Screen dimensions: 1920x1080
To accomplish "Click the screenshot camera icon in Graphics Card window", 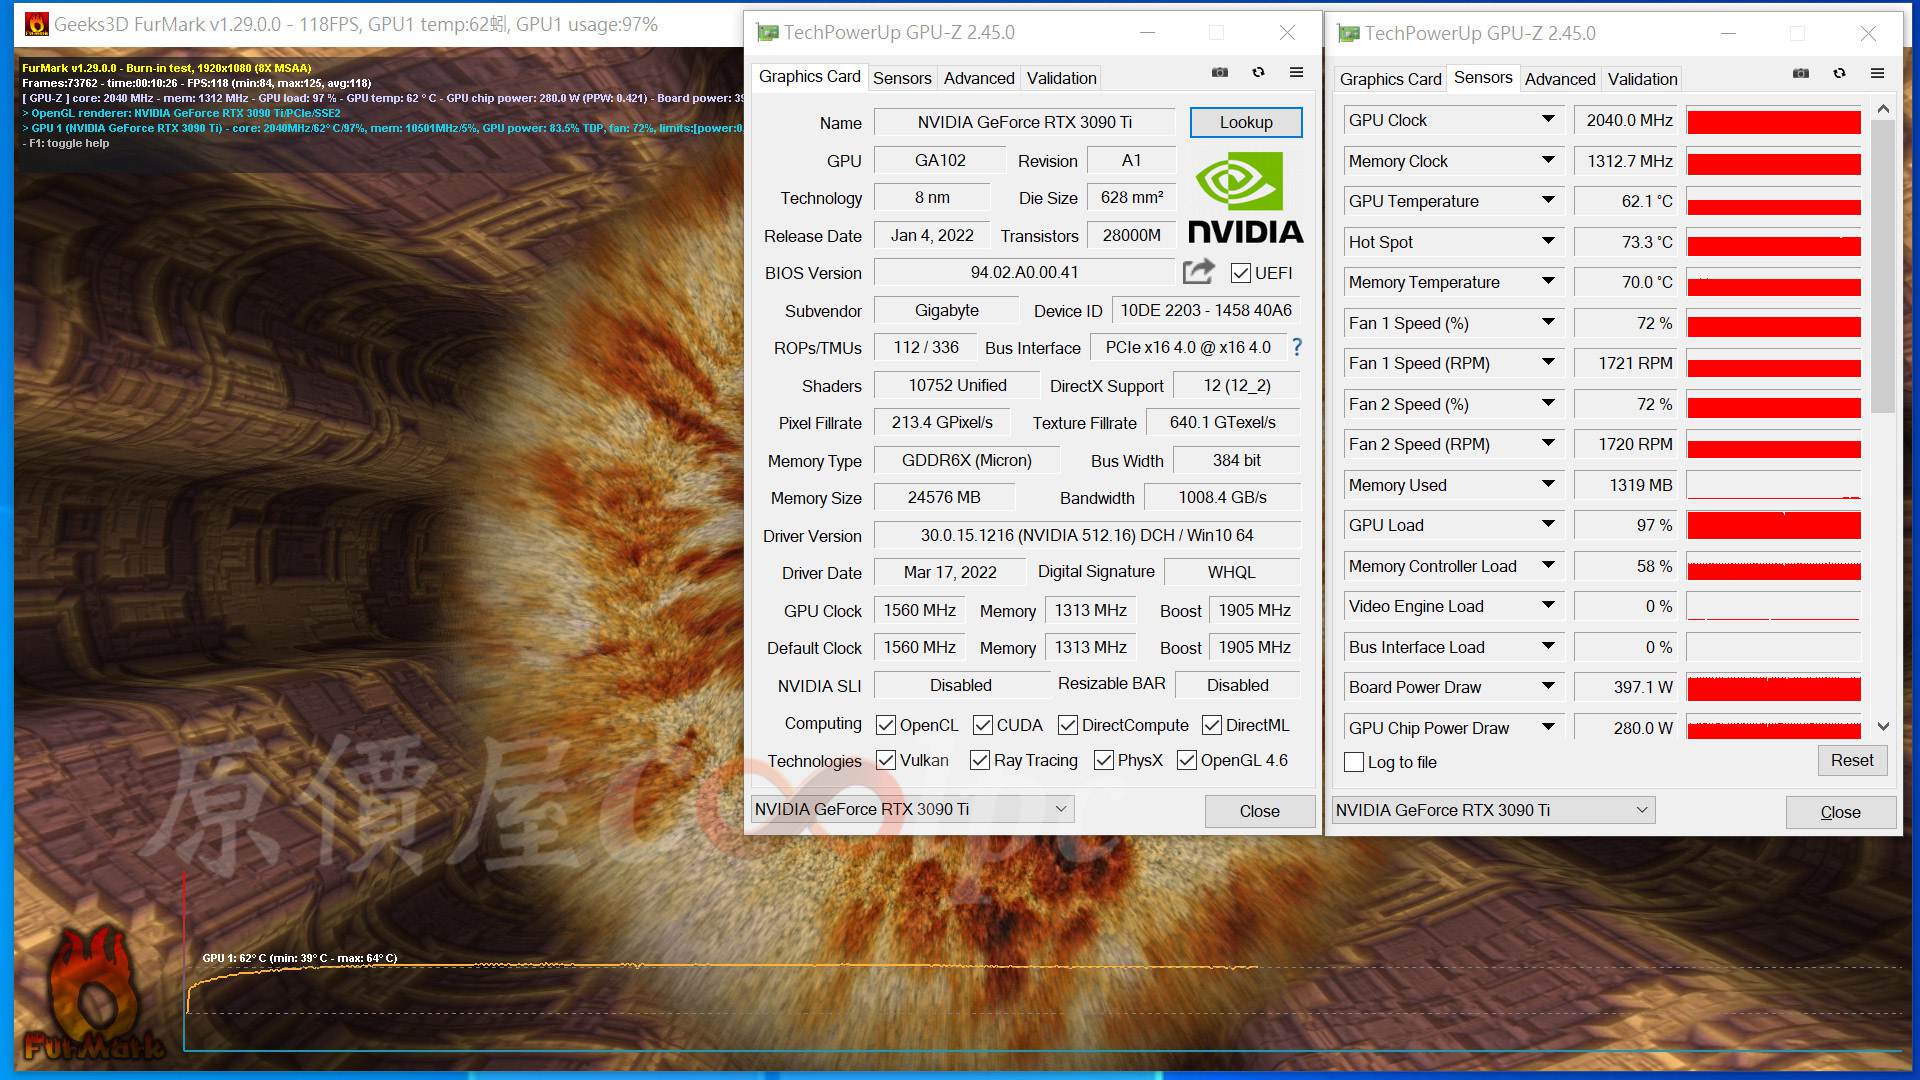I will (1220, 72).
